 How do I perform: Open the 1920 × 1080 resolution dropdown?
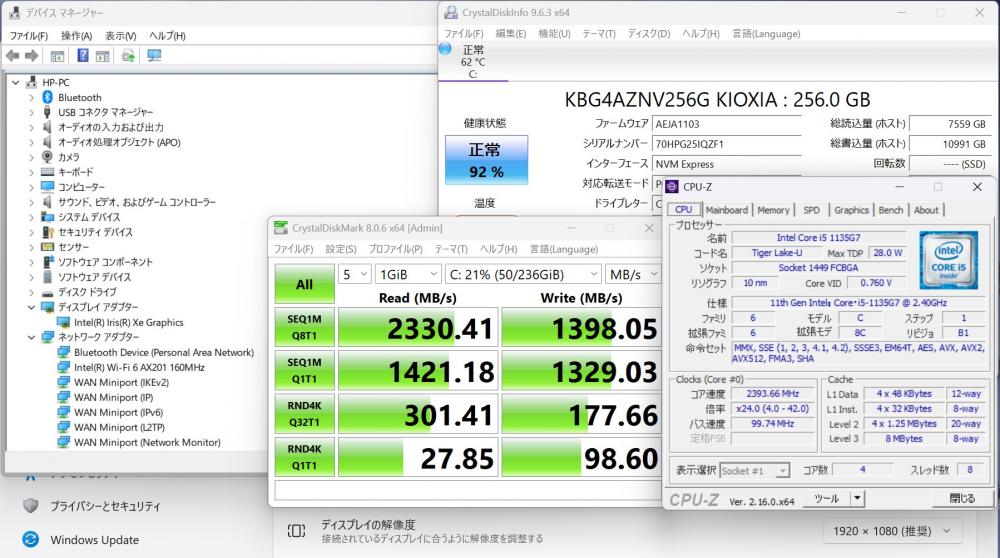click(890, 531)
